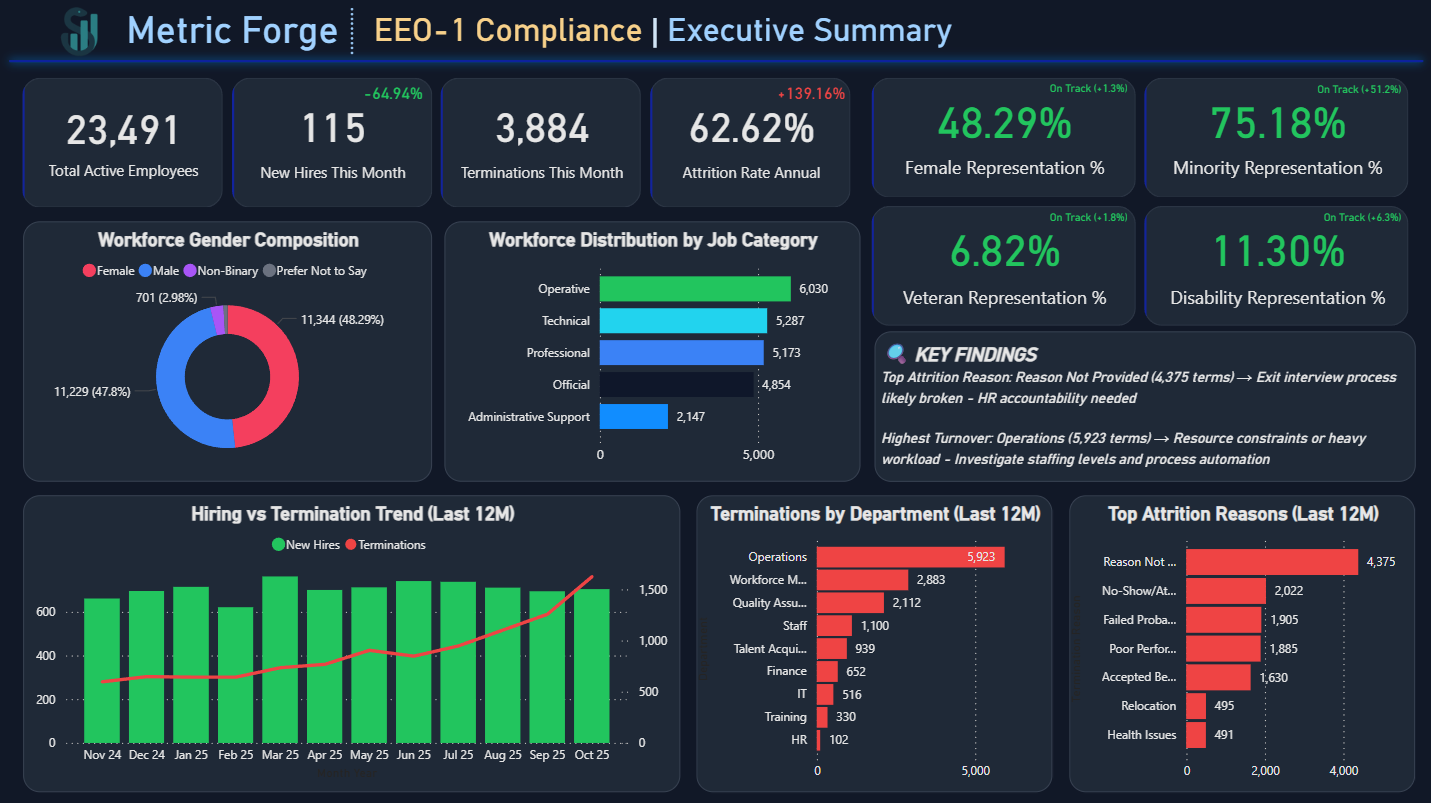
Task: Toggle the Non-Binary legend item
Action: click(x=220, y=271)
